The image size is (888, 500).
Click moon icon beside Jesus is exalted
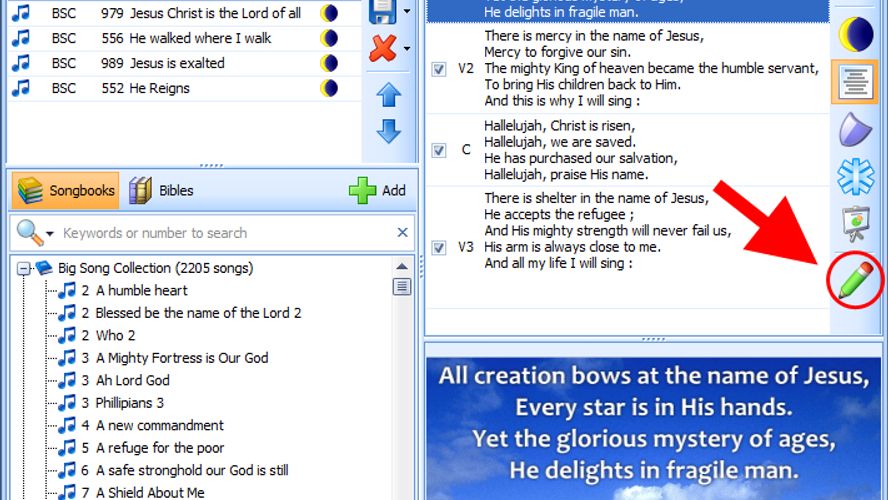pos(329,63)
